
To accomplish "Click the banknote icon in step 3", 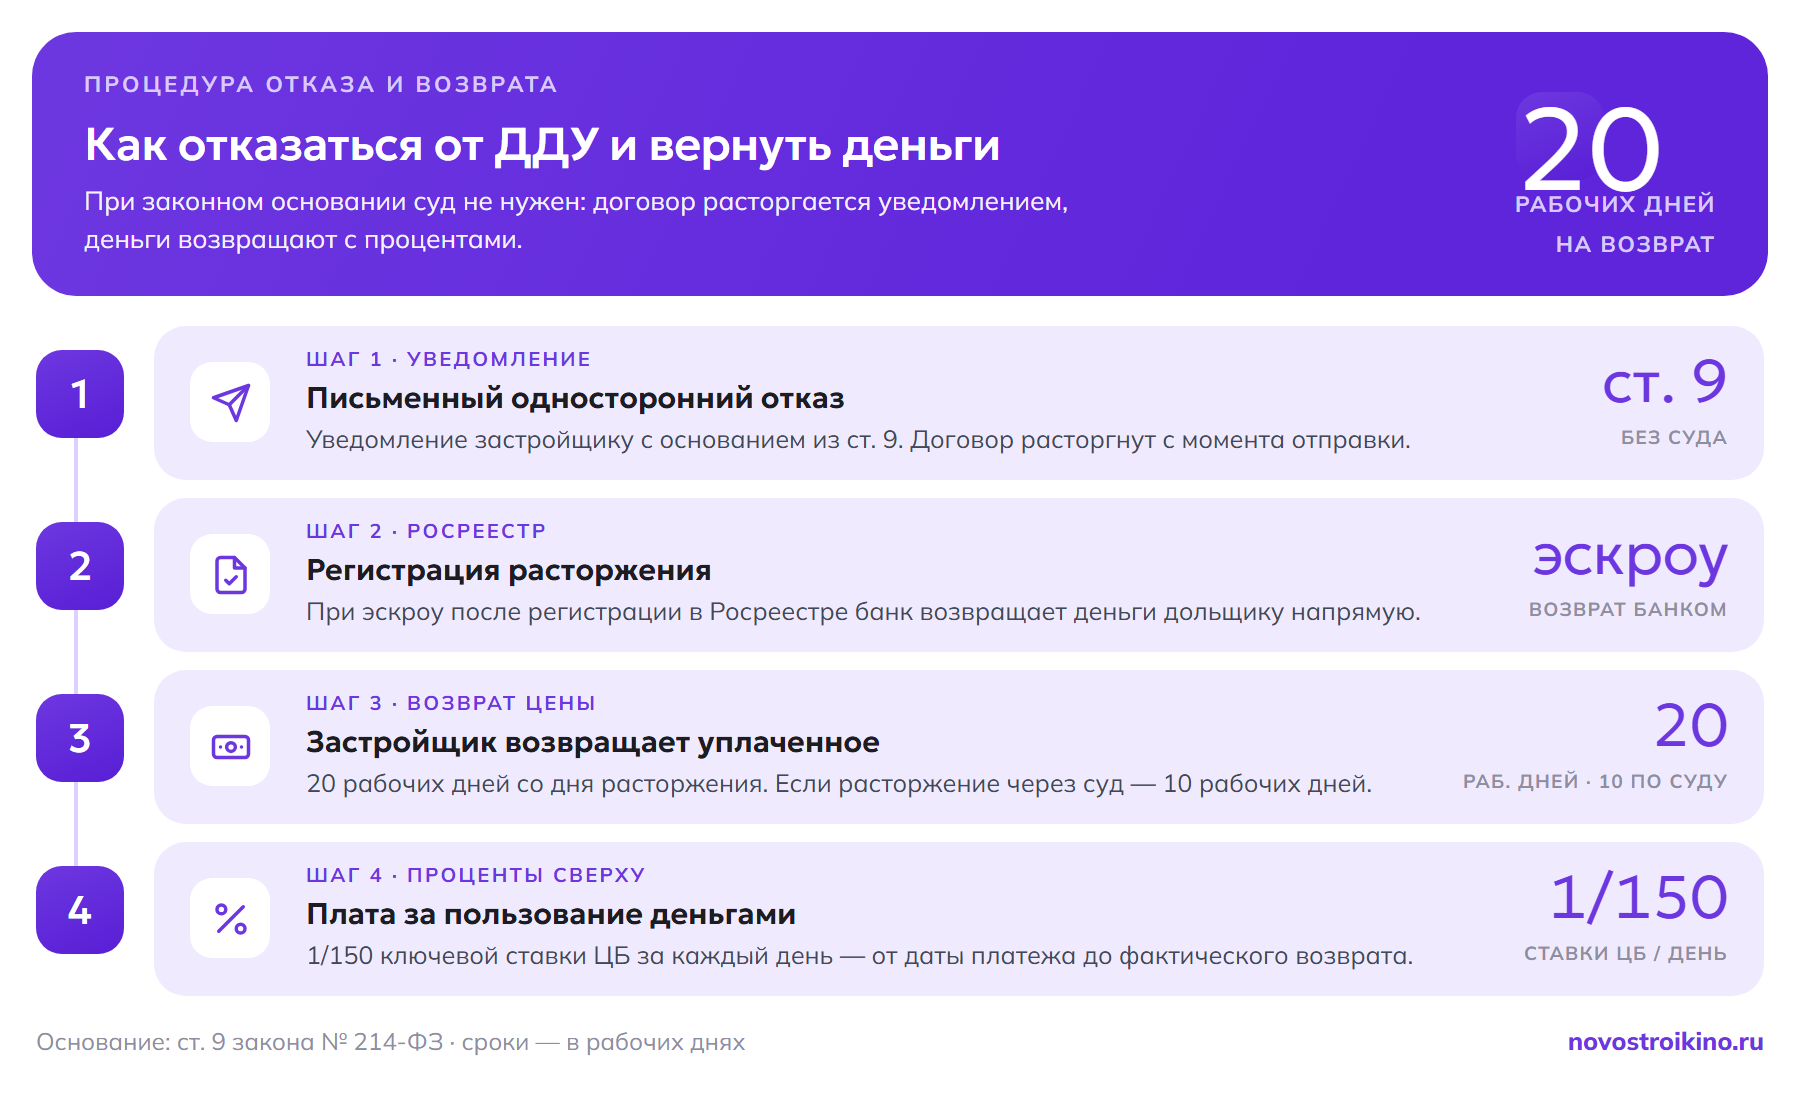I will point(230,746).
